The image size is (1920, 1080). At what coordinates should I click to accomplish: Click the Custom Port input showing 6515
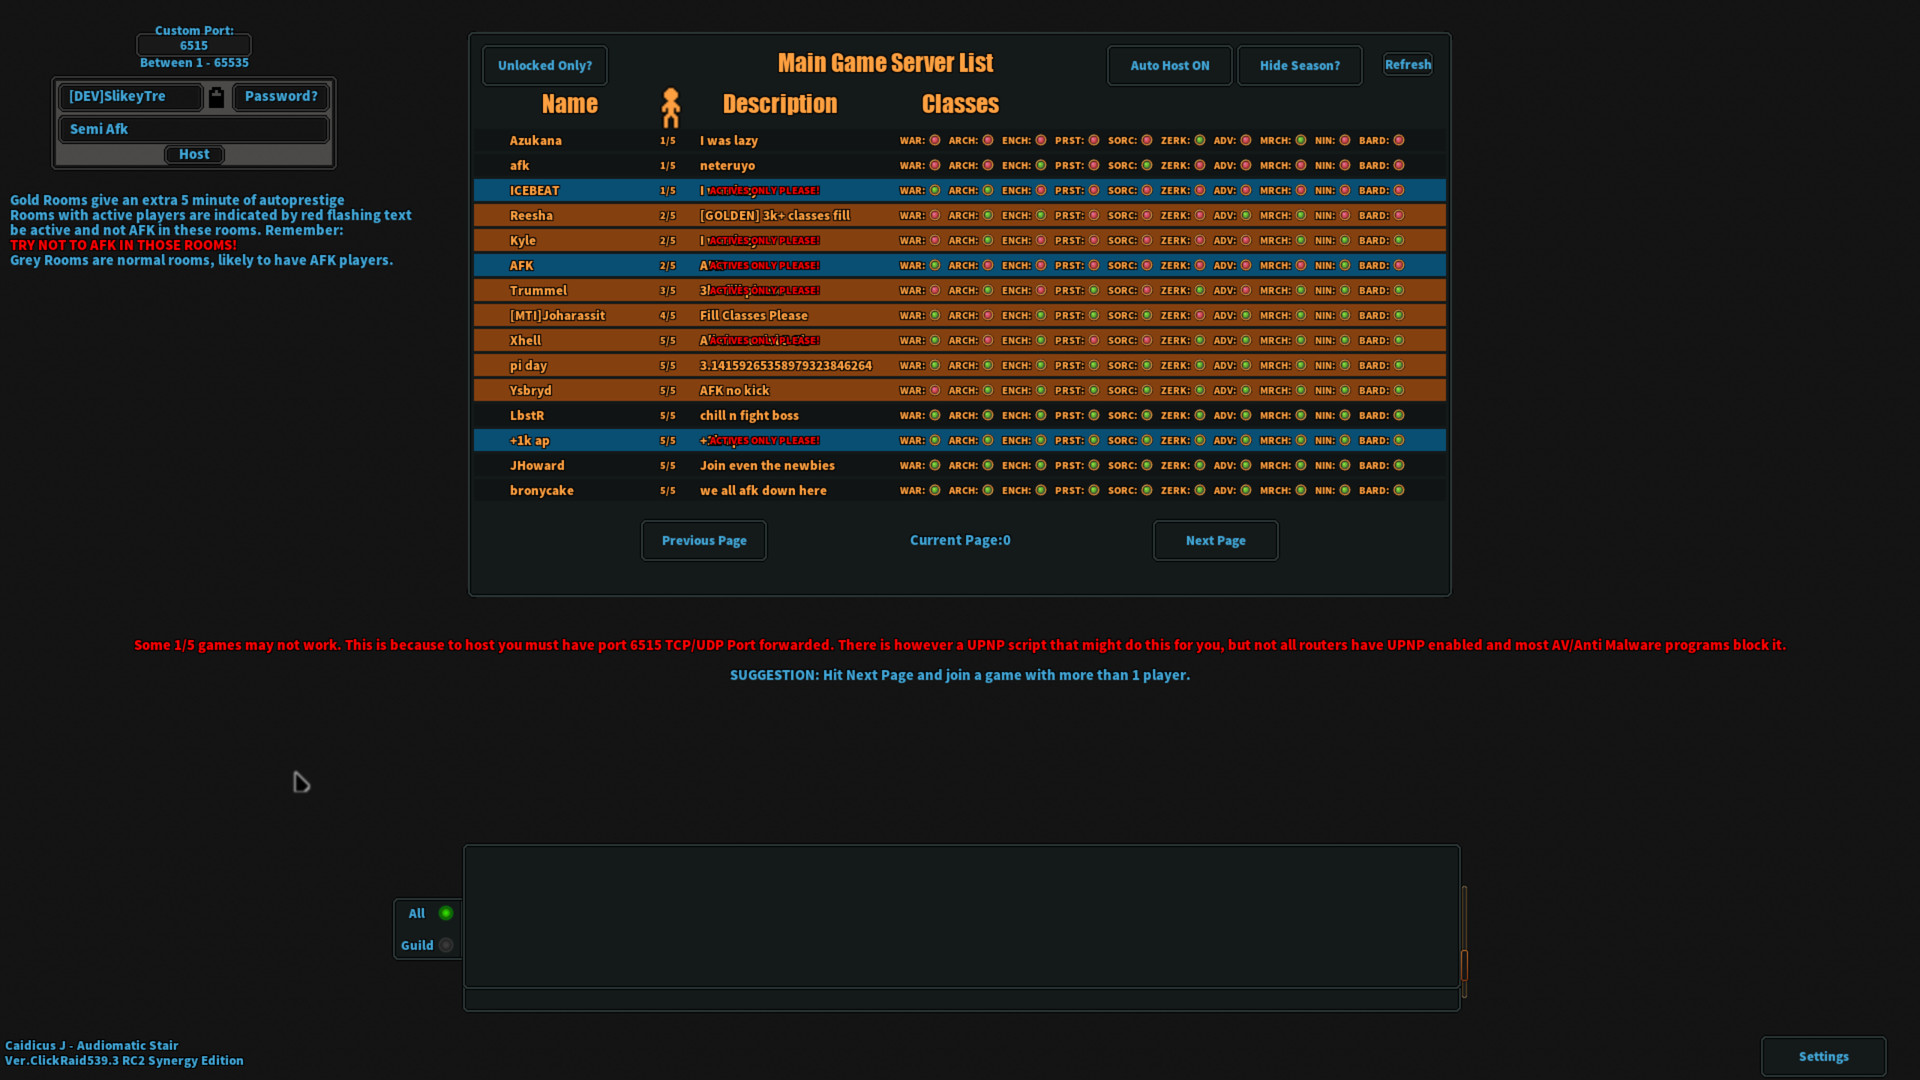point(194,45)
